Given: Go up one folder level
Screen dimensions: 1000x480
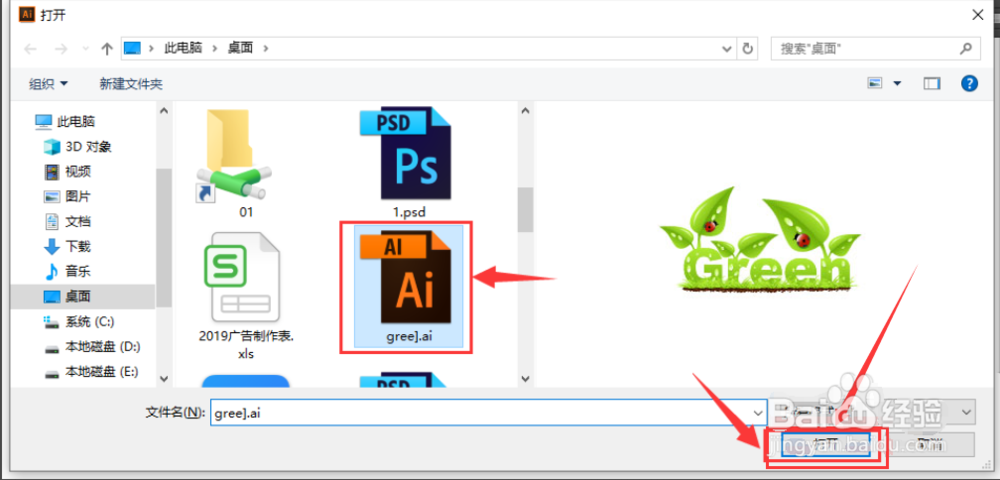Looking at the screenshot, I should [107, 49].
